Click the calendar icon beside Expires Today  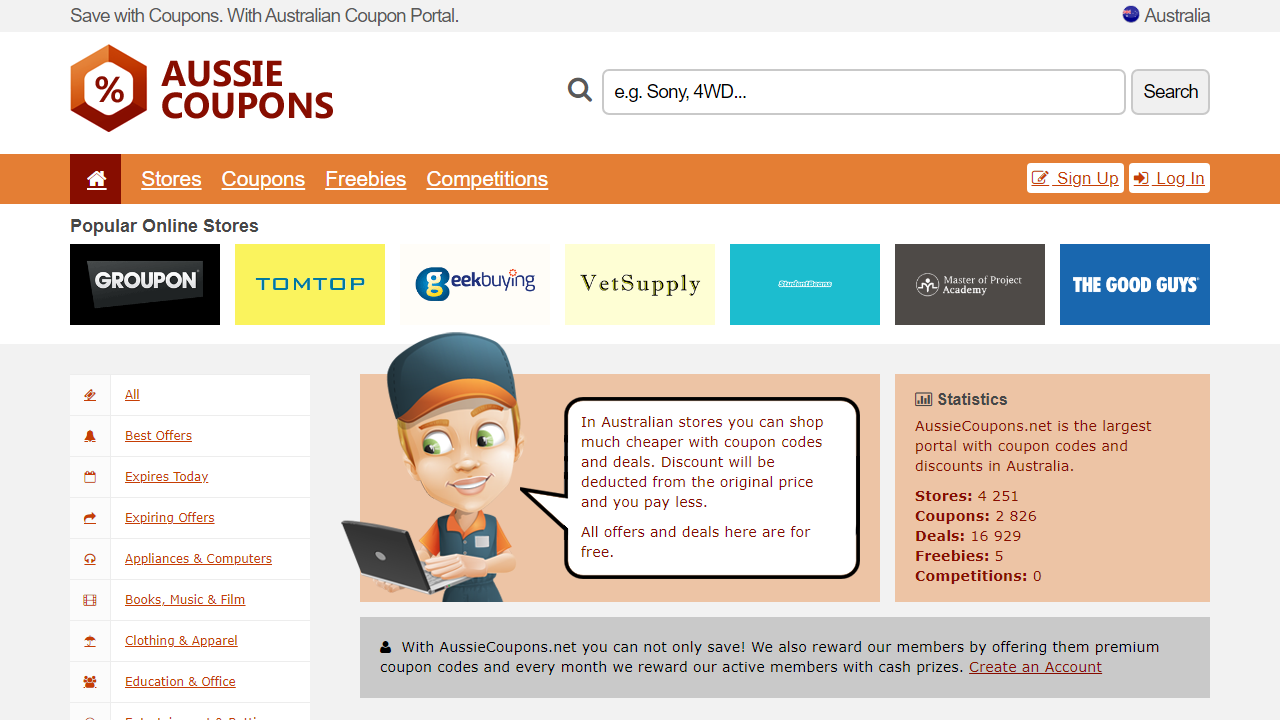point(90,477)
